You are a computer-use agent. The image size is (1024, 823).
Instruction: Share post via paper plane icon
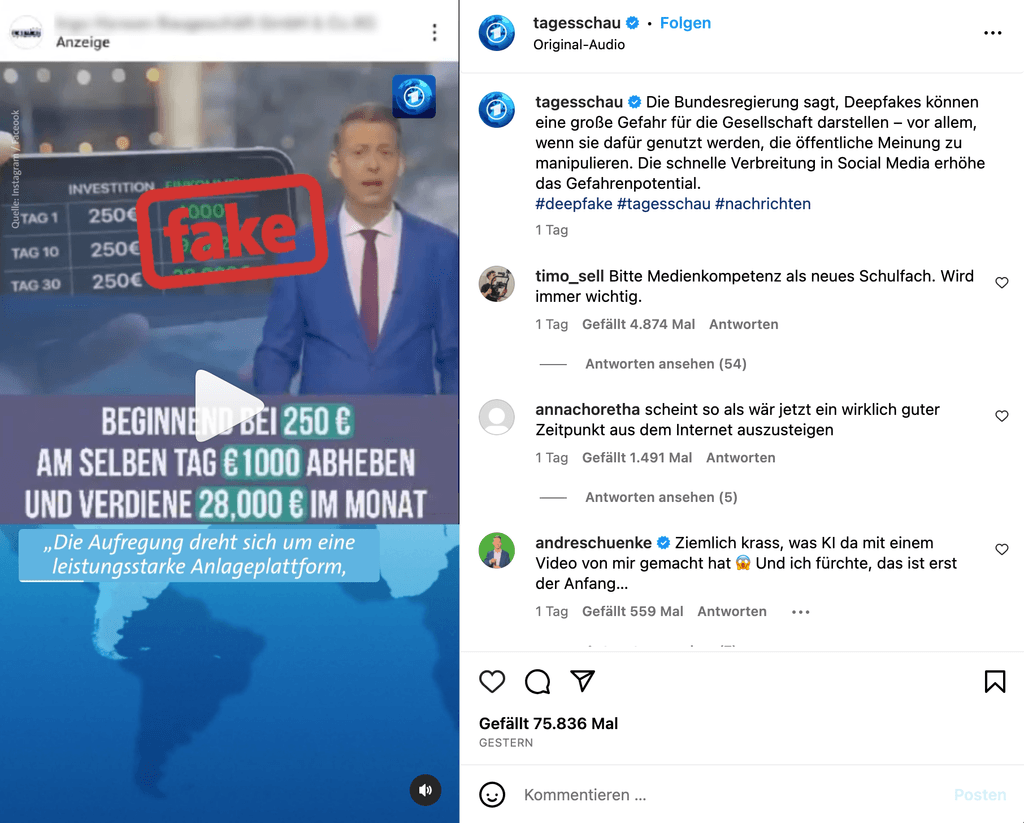pyautogui.click(x=582, y=681)
